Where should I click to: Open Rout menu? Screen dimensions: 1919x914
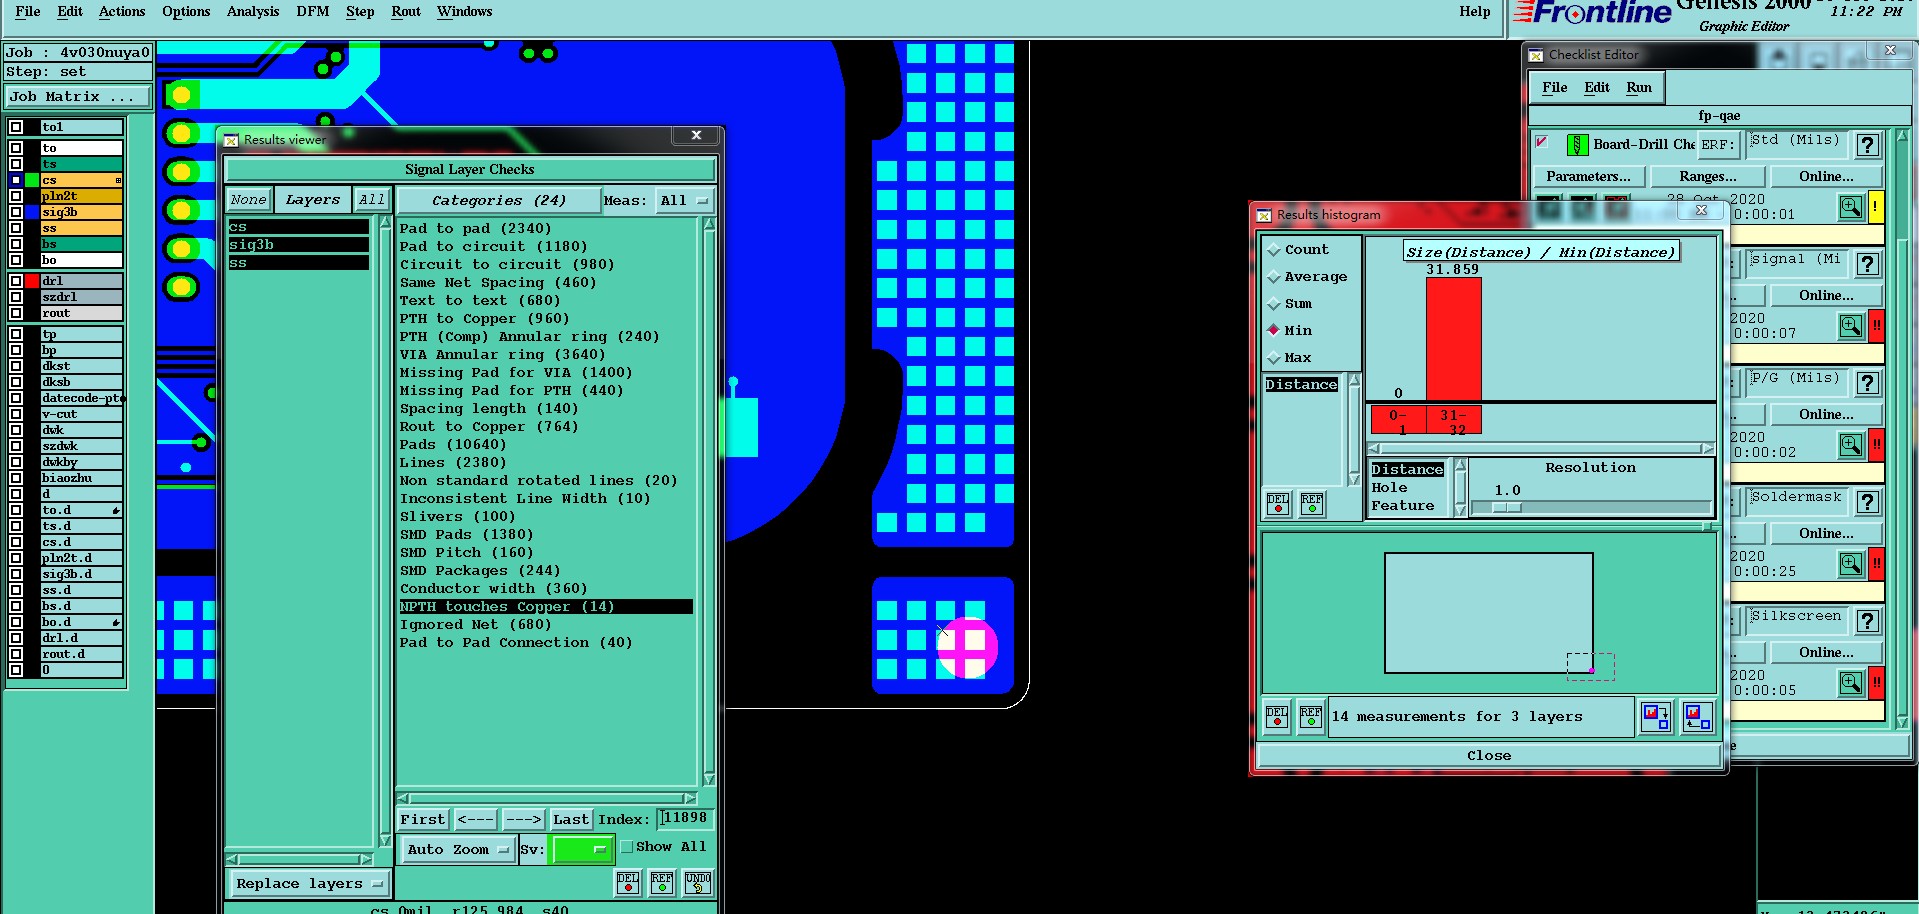tap(406, 12)
